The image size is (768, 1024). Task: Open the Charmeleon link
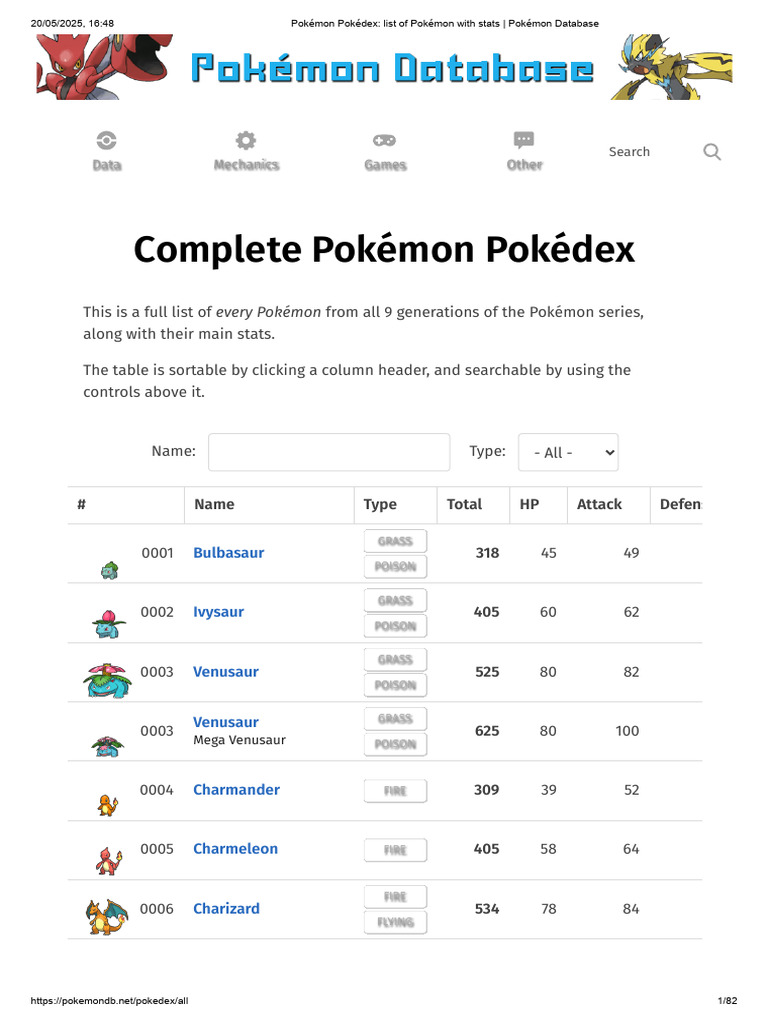coord(235,849)
